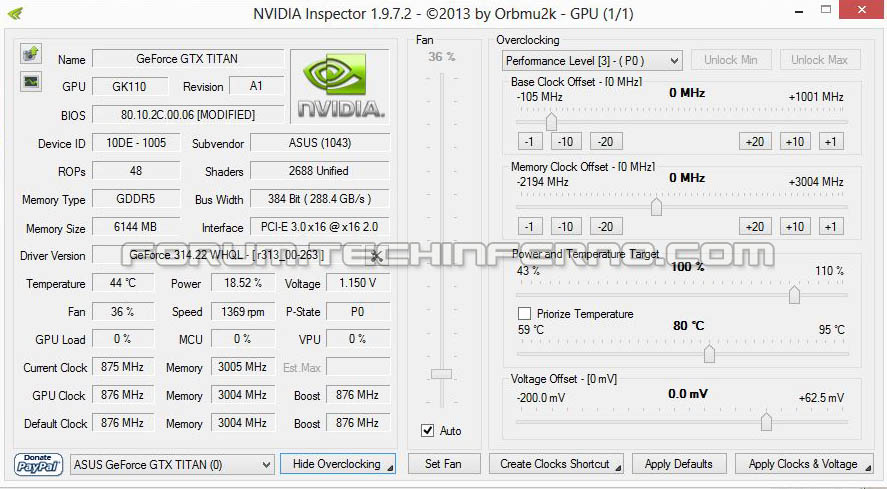The image size is (887, 489).
Task: Click Memory Clock Offset +1 button
Action: point(830,226)
